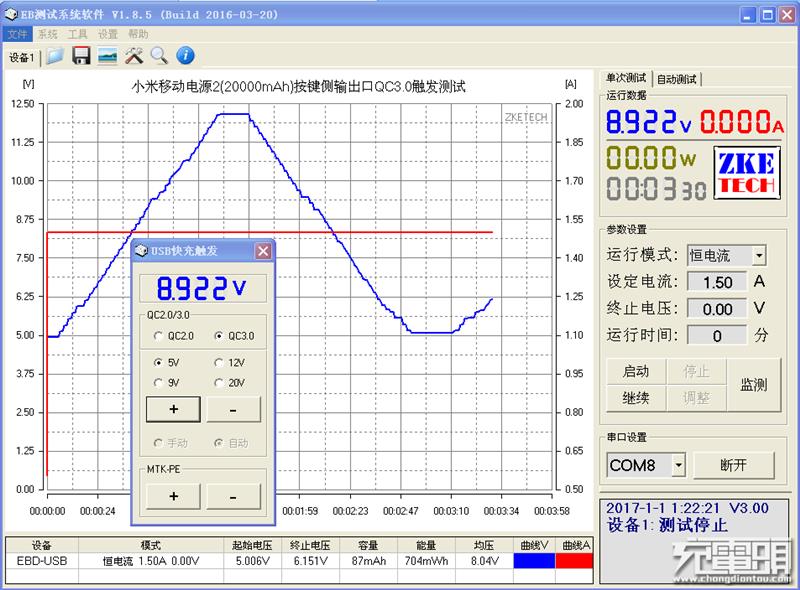Click the 终止电压 field showing 0.00

pos(717,309)
